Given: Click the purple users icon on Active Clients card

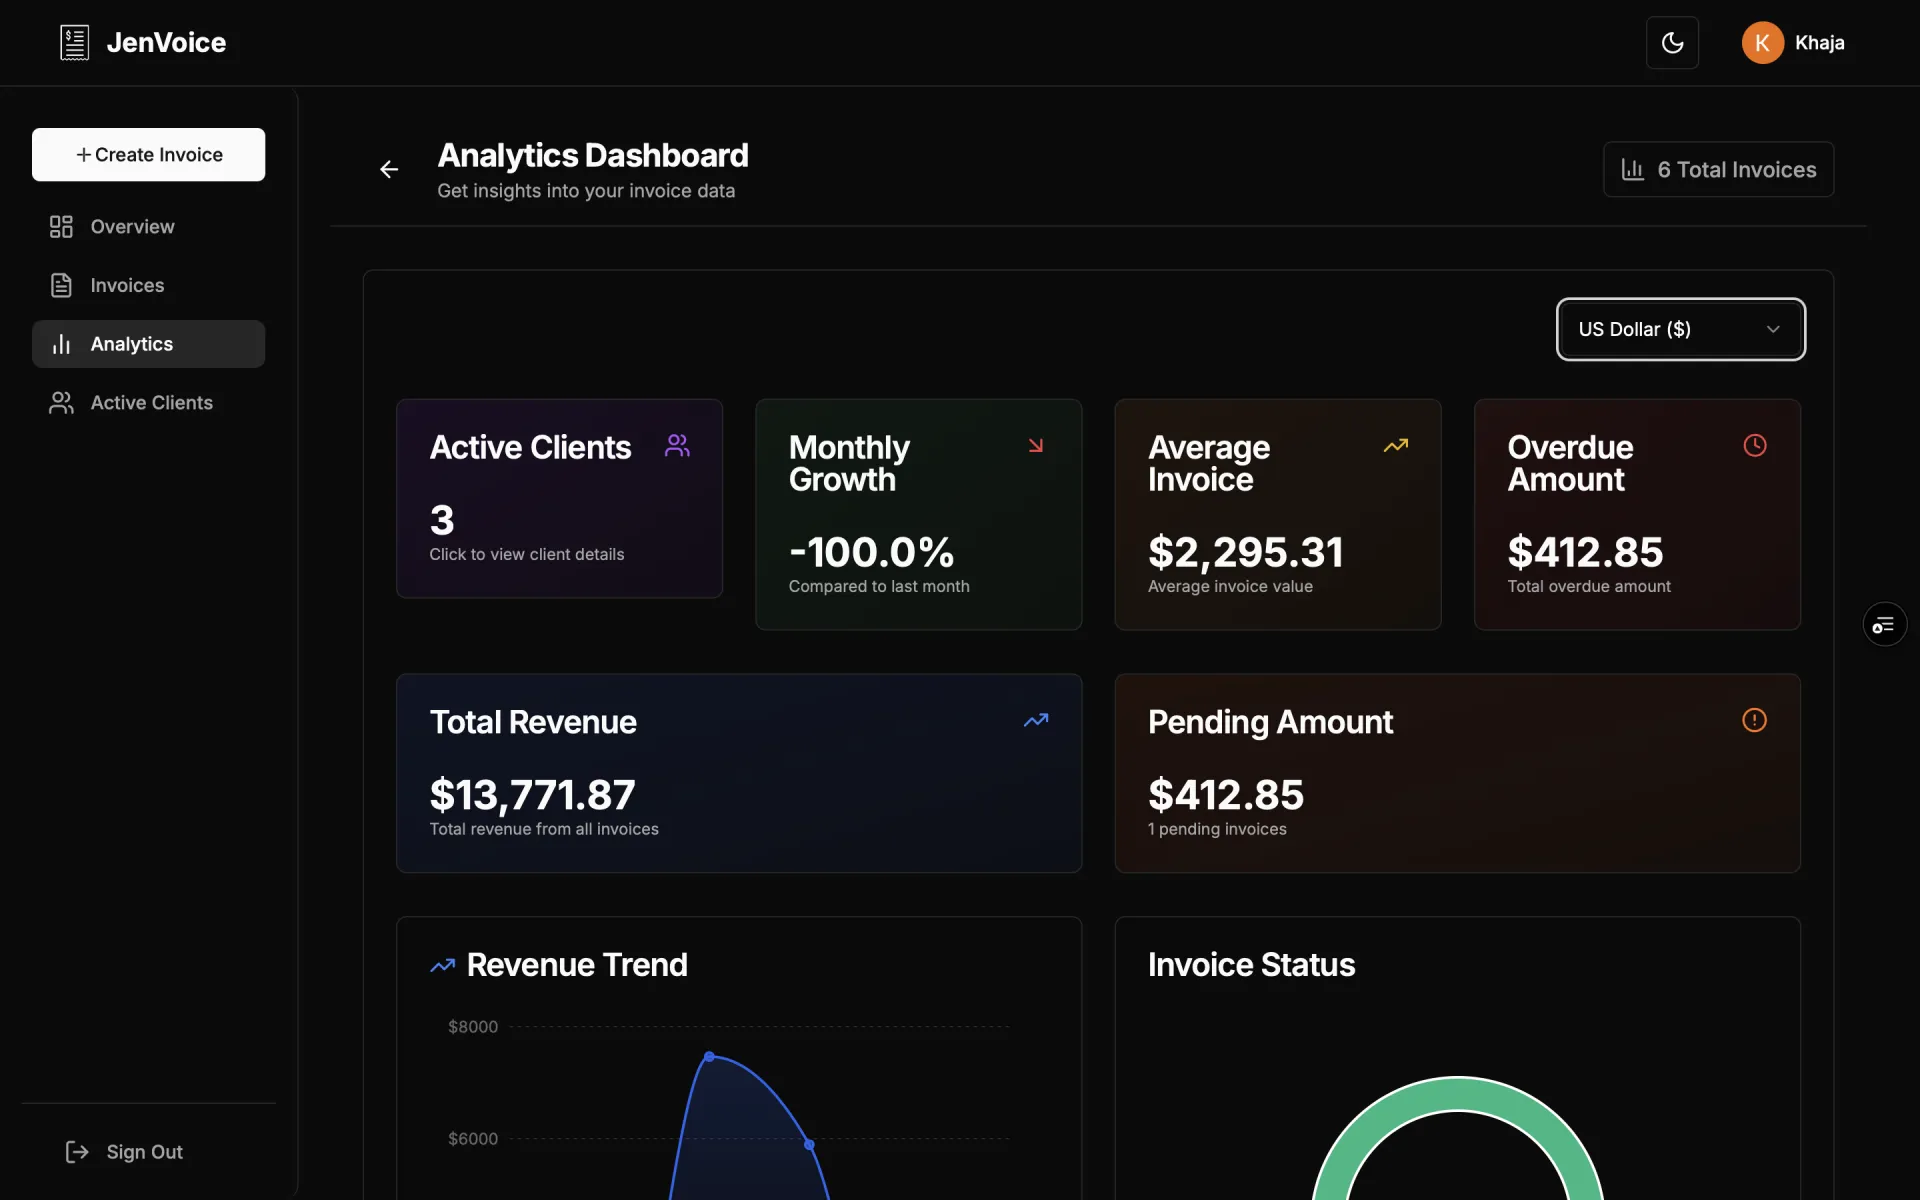Looking at the screenshot, I should [x=677, y=446].
